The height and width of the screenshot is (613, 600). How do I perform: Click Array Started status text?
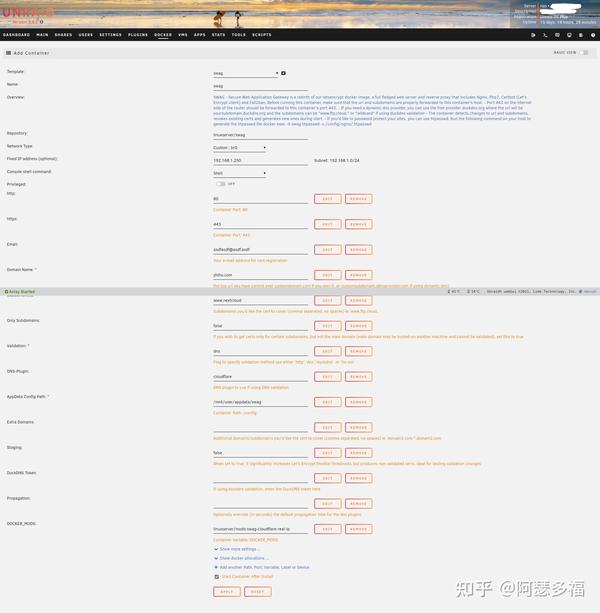[x=20, y=292]
